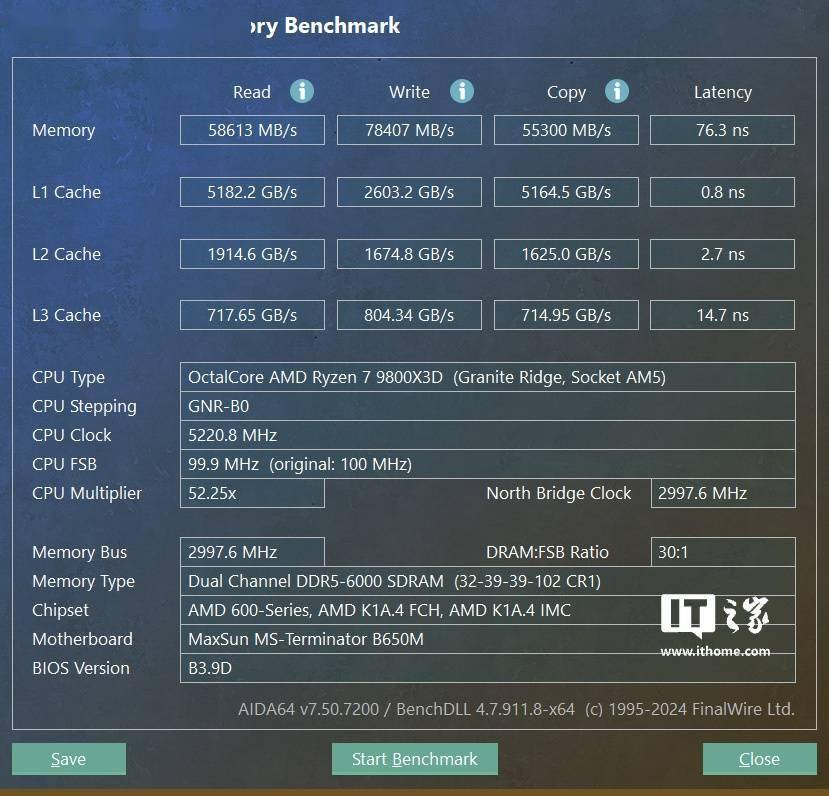Click the CPU Type field Ryzen 7 9800X3D
The height and width of the screenshot is (796, 829).
(x=487, y=377)
